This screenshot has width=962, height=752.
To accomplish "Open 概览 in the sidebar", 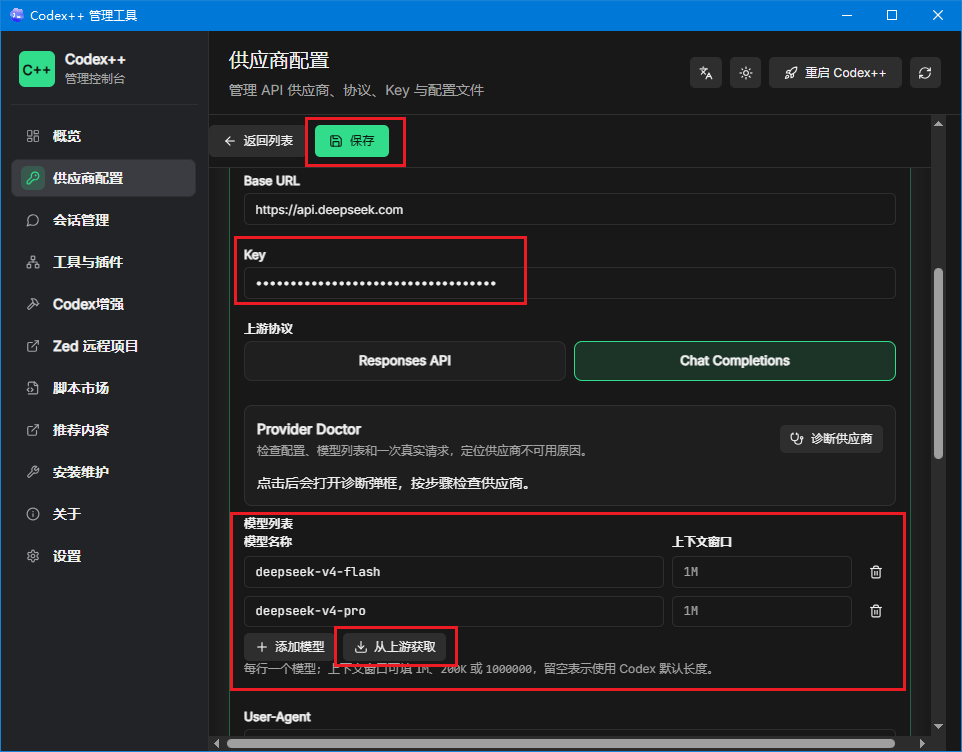I will [x=103, y=136].
